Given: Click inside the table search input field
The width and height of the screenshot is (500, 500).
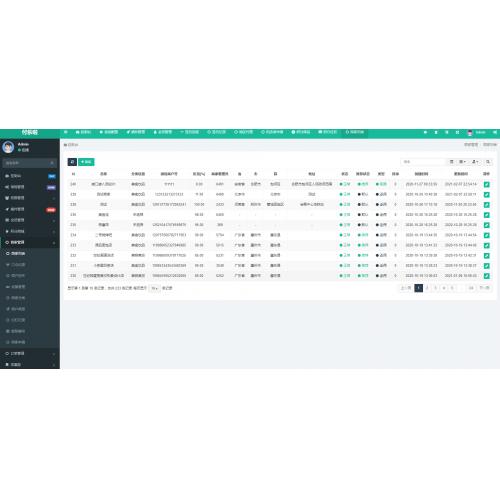Looking at the screenshot, I should pos(423,162).
